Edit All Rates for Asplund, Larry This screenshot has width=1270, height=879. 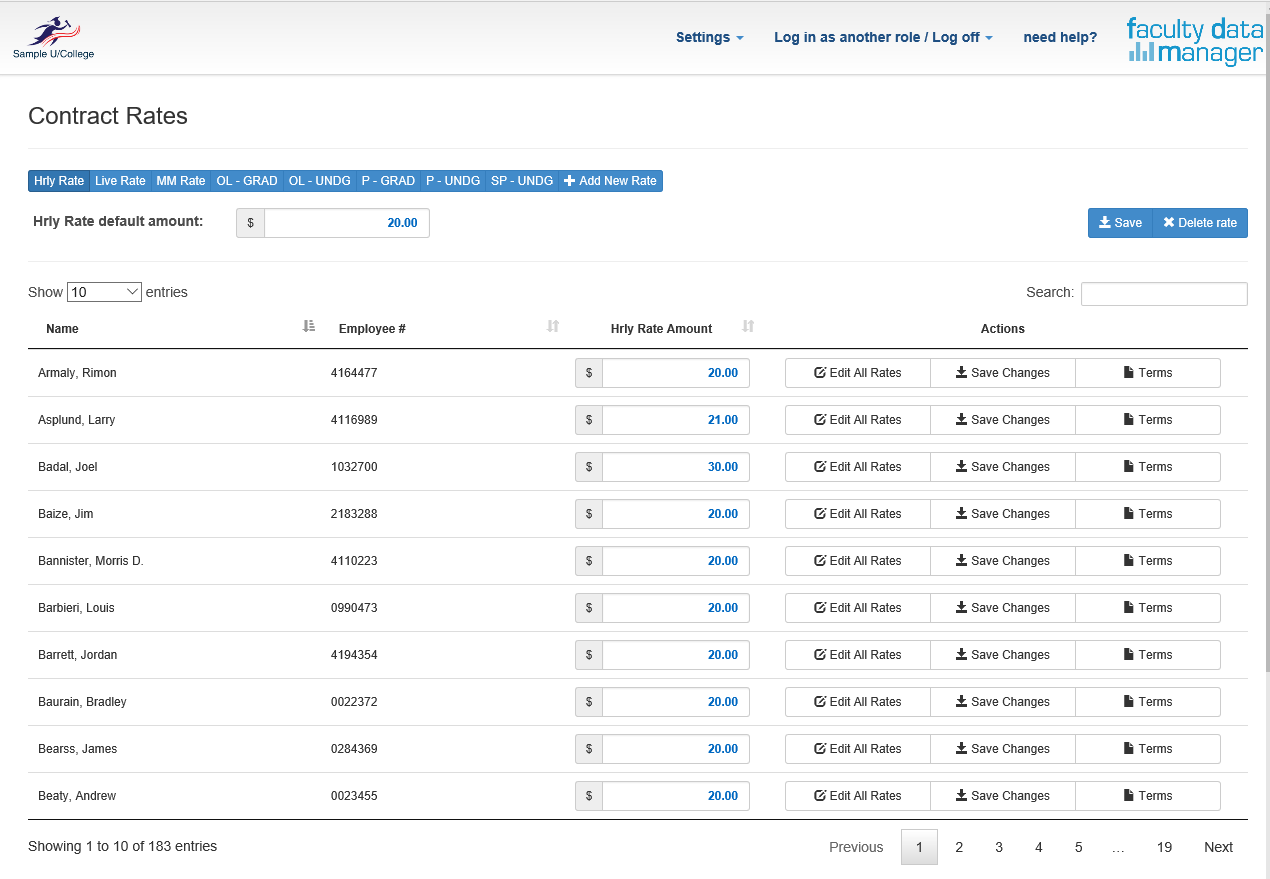[x=858, y=420]
